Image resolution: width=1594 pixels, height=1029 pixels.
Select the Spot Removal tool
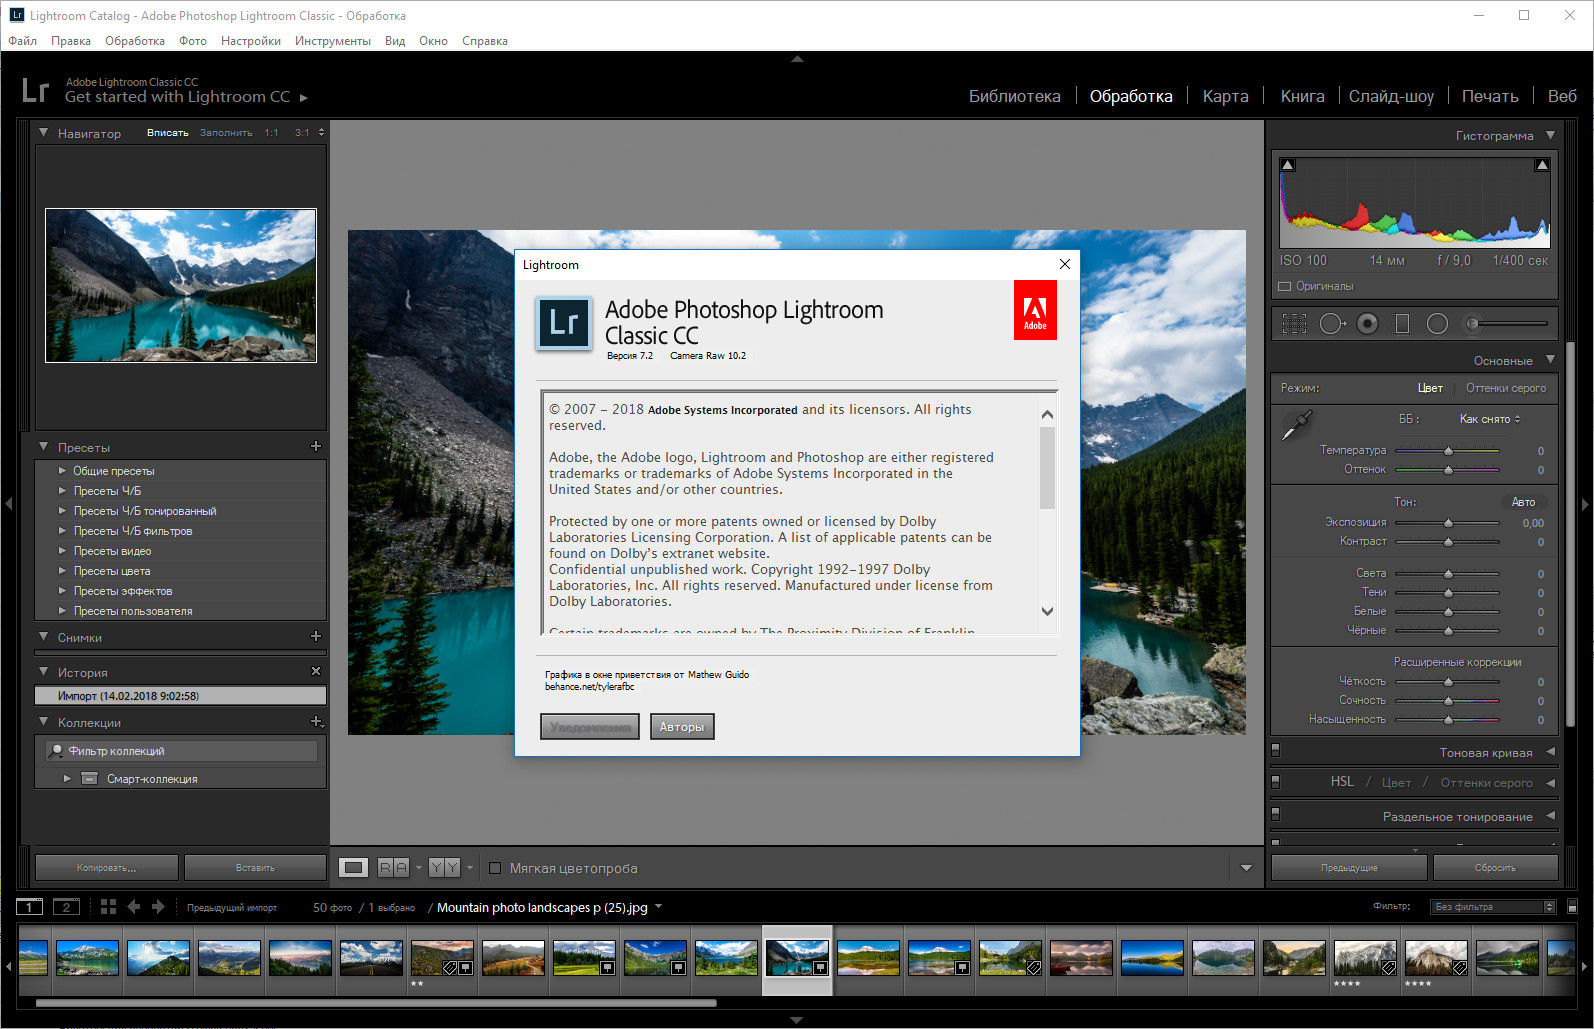point(1332,324)
